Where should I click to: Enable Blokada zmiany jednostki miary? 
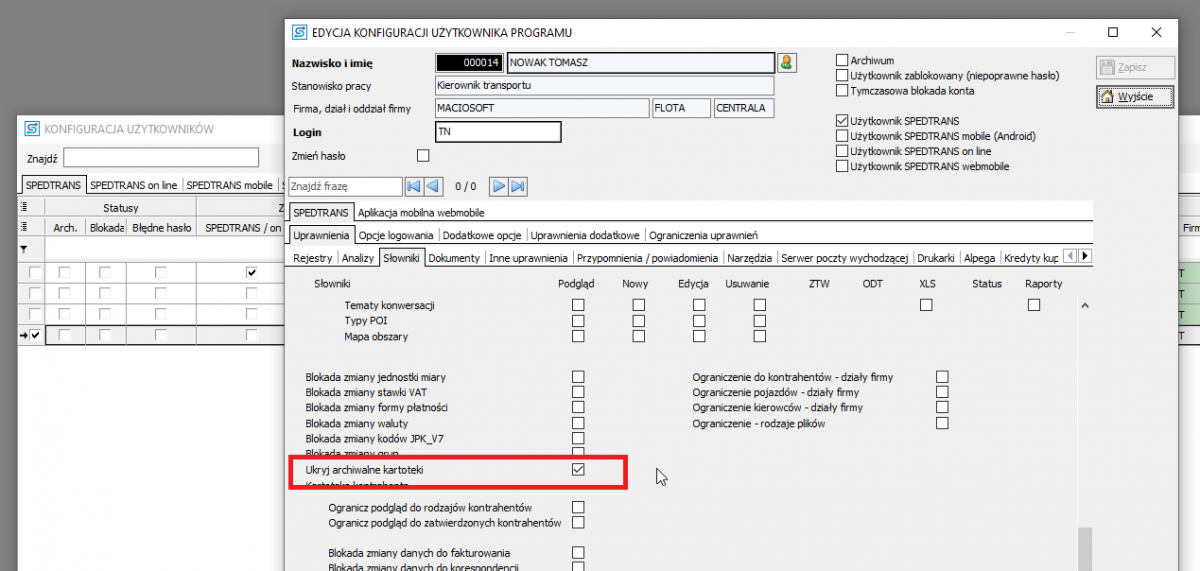(578, 377)
